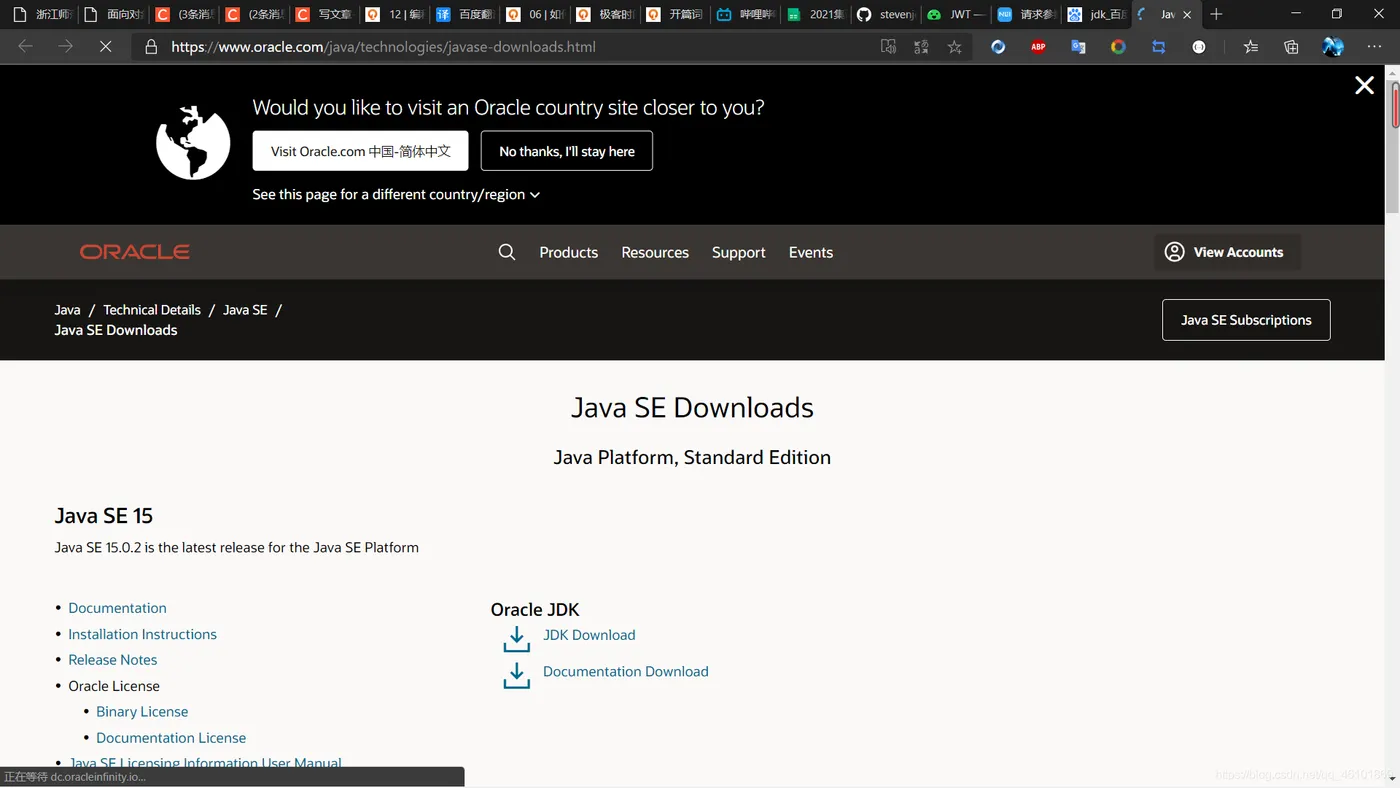Click the globe icon in banner

193,142
